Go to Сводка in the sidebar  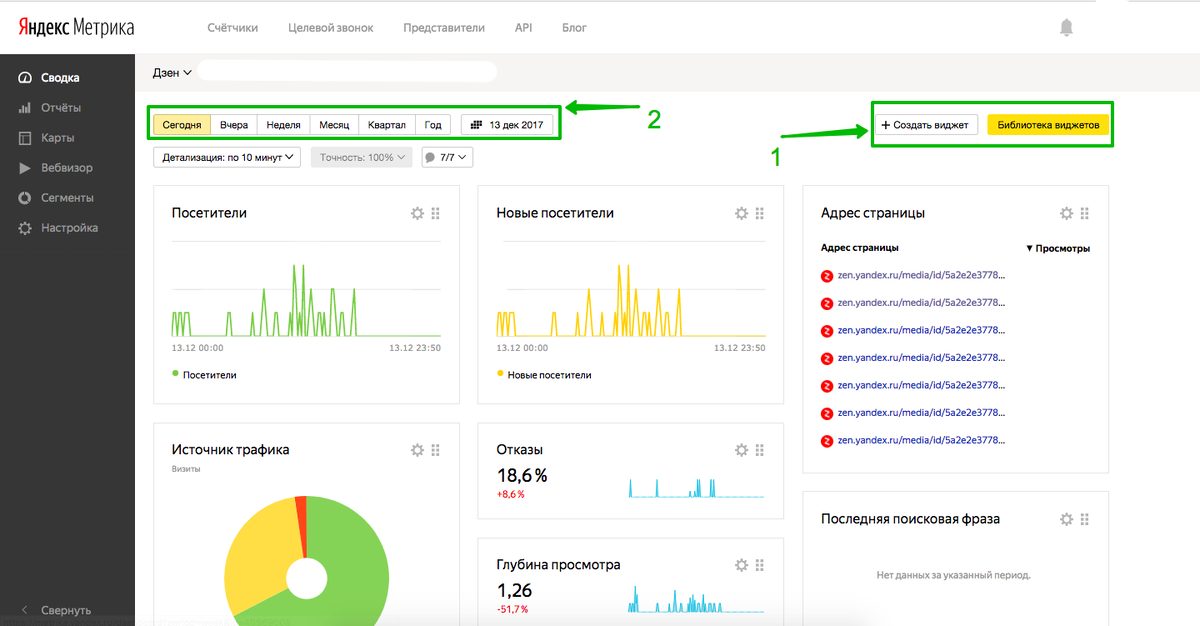click(60, 78)
